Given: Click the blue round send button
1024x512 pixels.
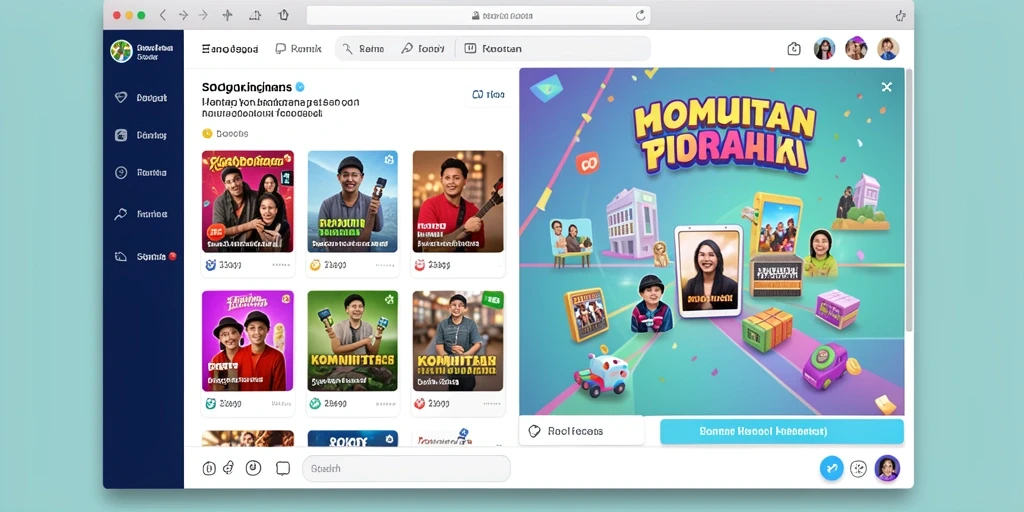Looking at the screenshot, I should [x=831, y=468].
